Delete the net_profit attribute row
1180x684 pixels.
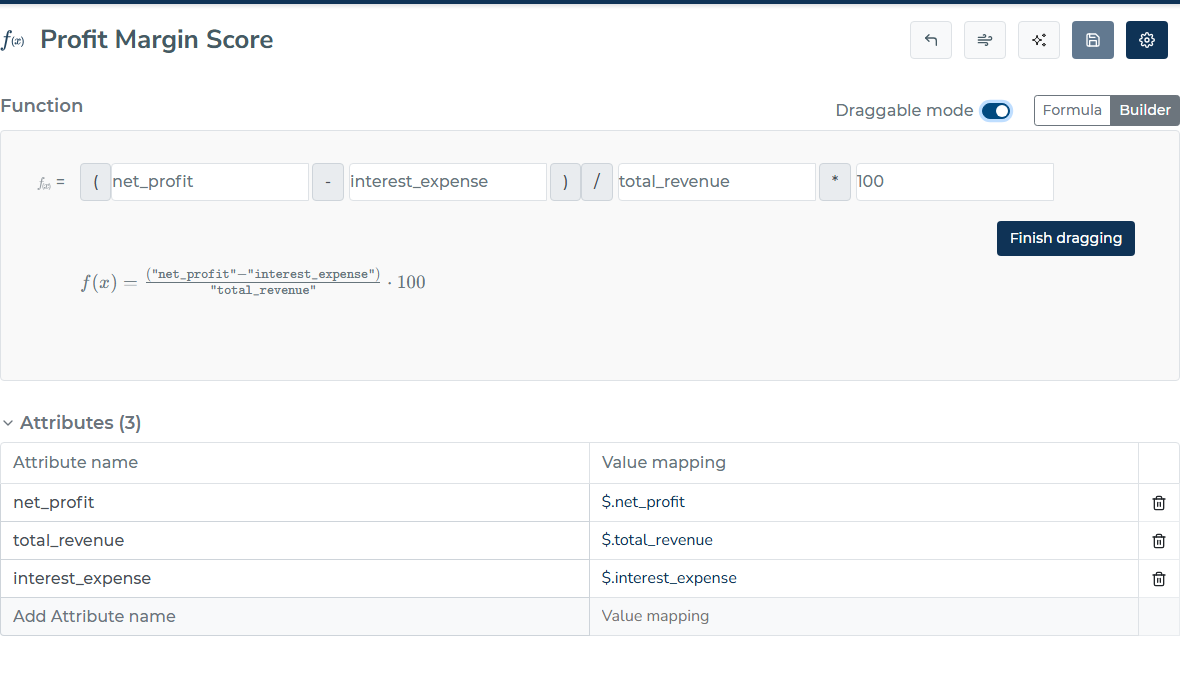click(1159, 503)
